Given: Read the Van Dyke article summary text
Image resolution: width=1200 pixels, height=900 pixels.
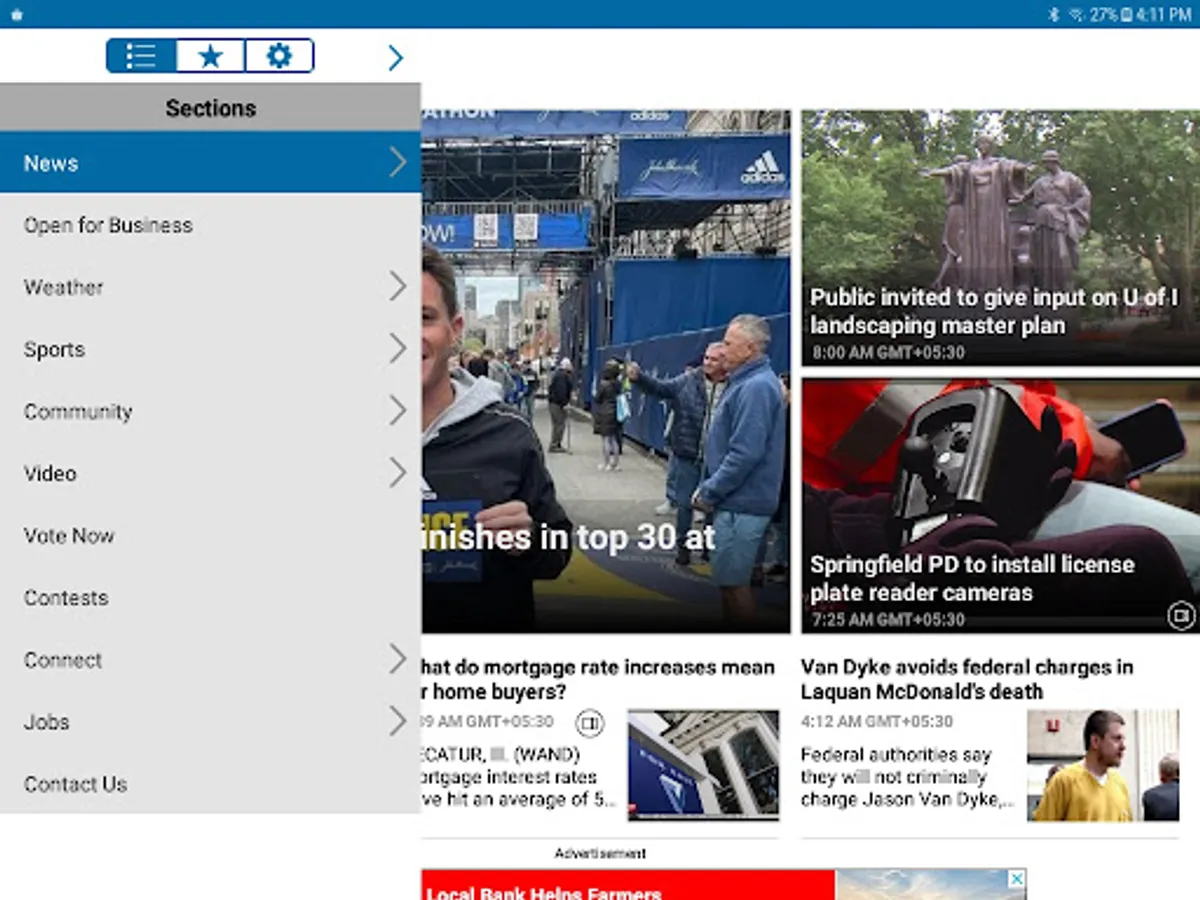Looking at the screenshot, I should pyautogui.click(x=908, y=777).
